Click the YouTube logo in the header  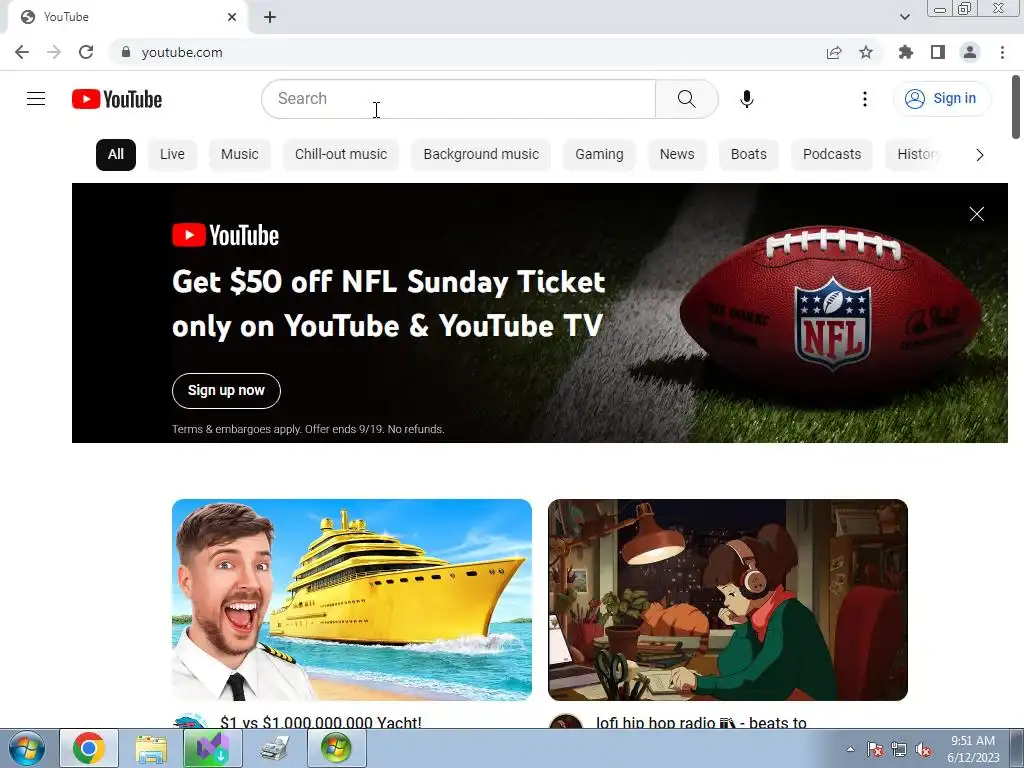point(117,99)
